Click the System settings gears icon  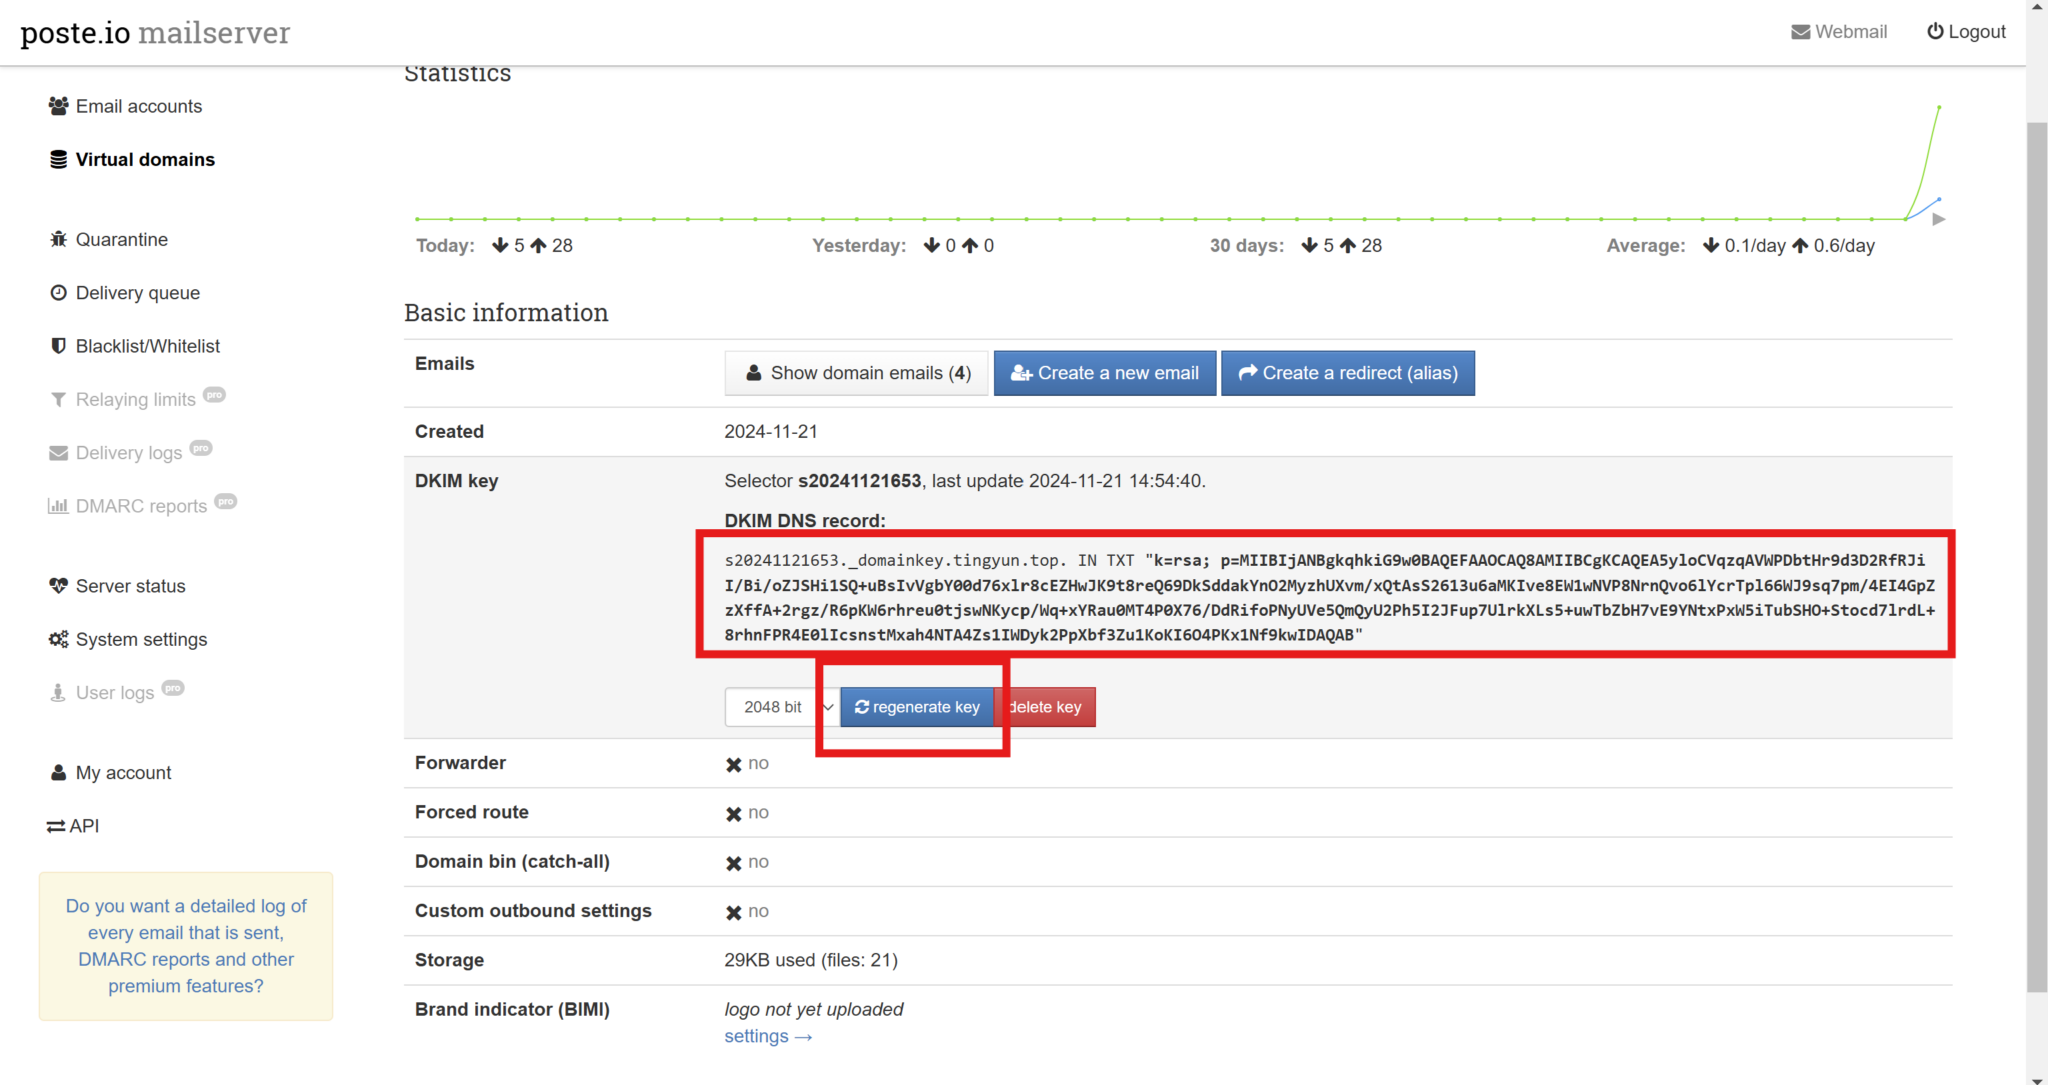(x=58, y=639)
